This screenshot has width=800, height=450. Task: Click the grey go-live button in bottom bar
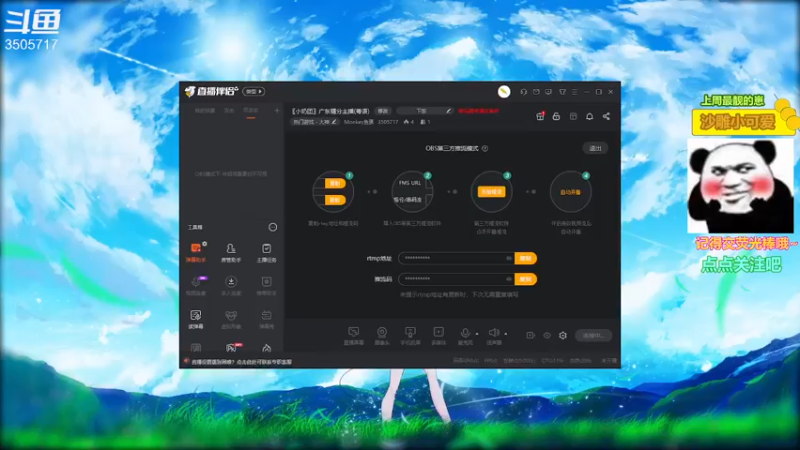593,335
